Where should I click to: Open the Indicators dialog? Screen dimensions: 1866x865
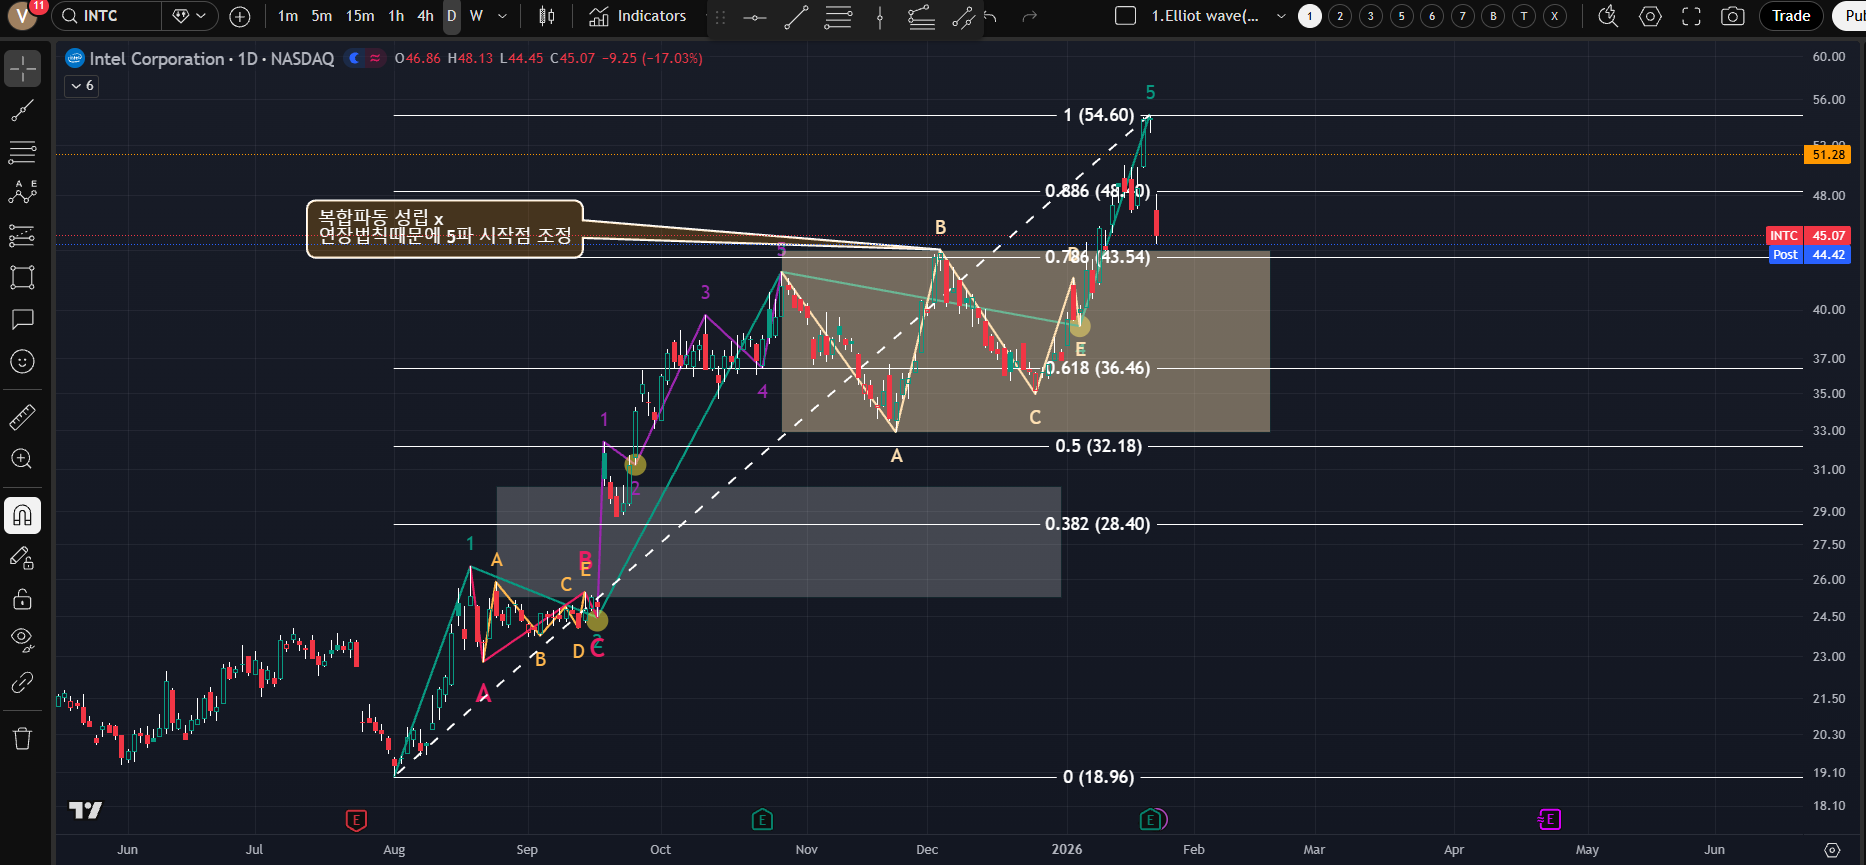pyautogui.click(x=637, y=16)
